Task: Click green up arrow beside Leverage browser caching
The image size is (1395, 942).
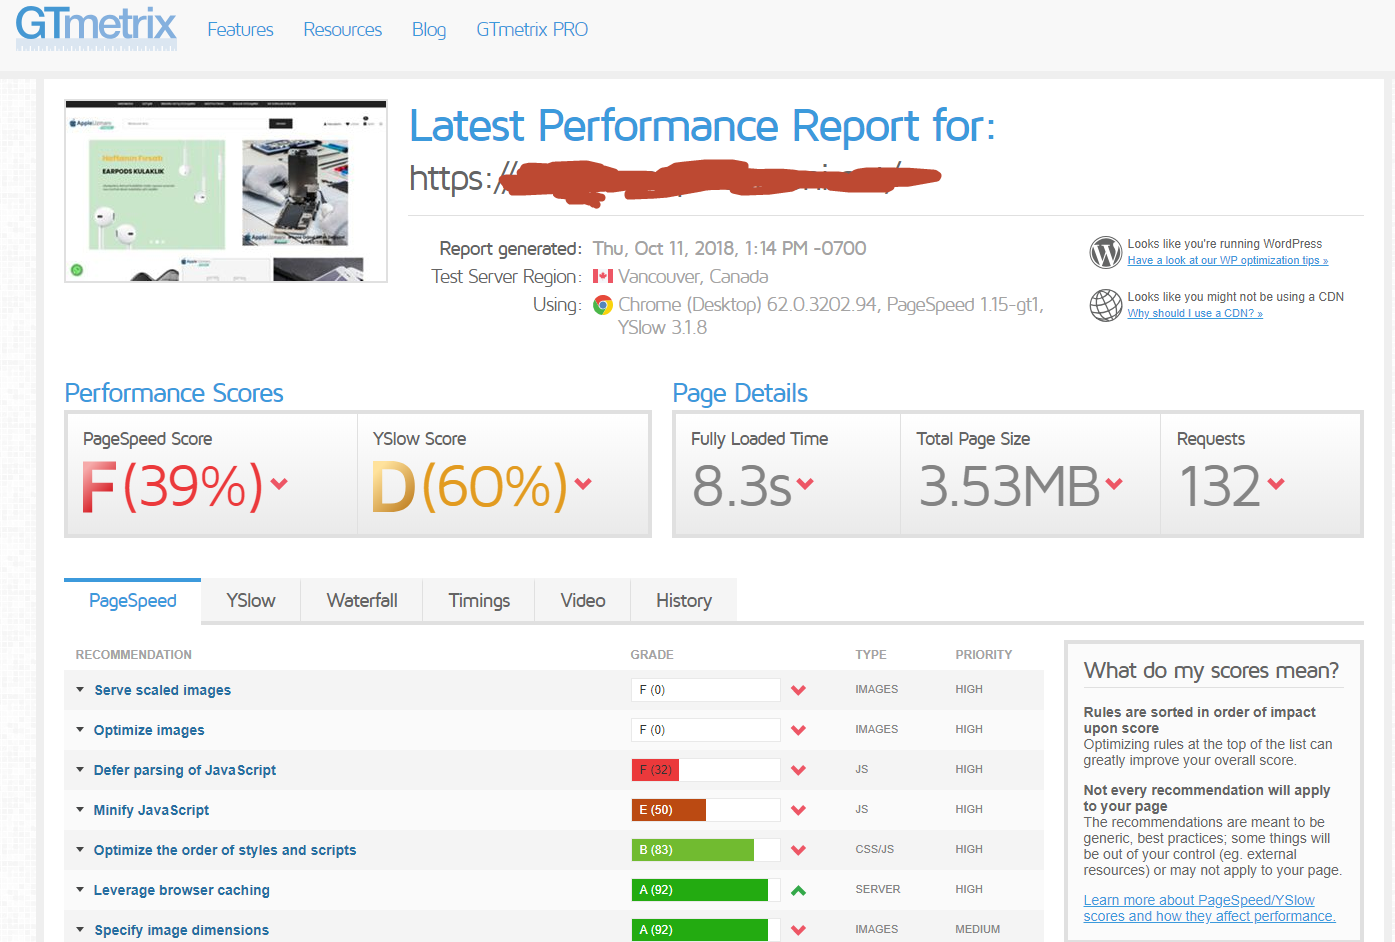Action: click(x=798, y=890)
